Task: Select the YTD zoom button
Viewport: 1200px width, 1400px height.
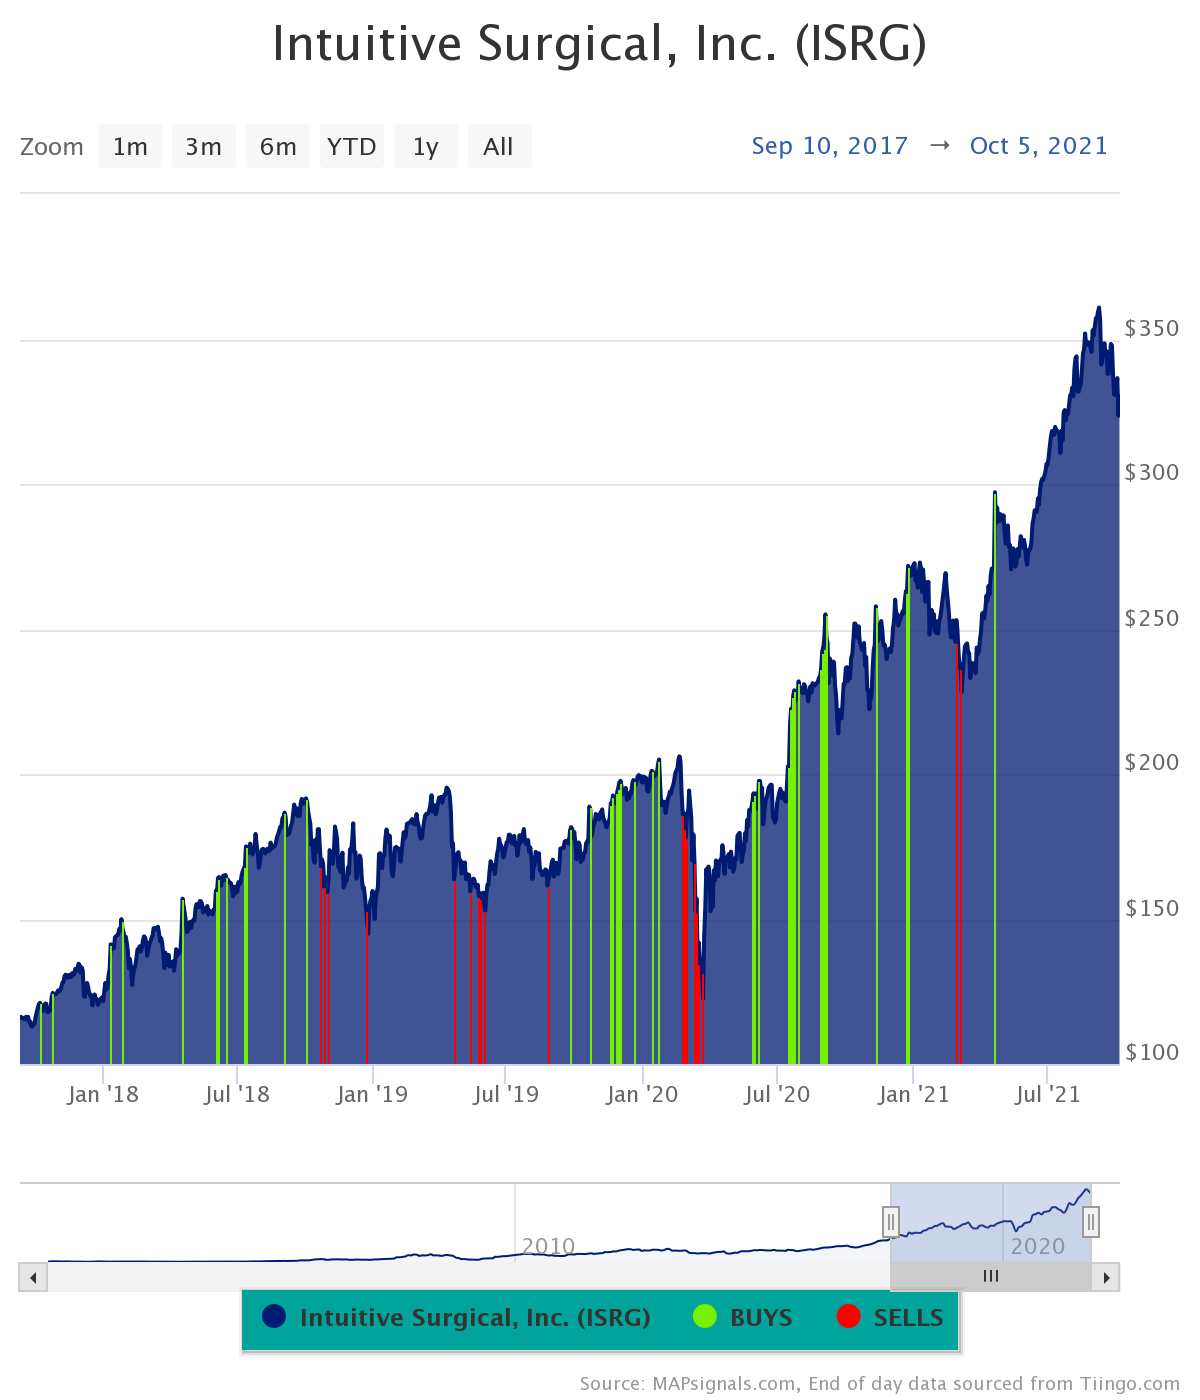Action: (352, 147)
